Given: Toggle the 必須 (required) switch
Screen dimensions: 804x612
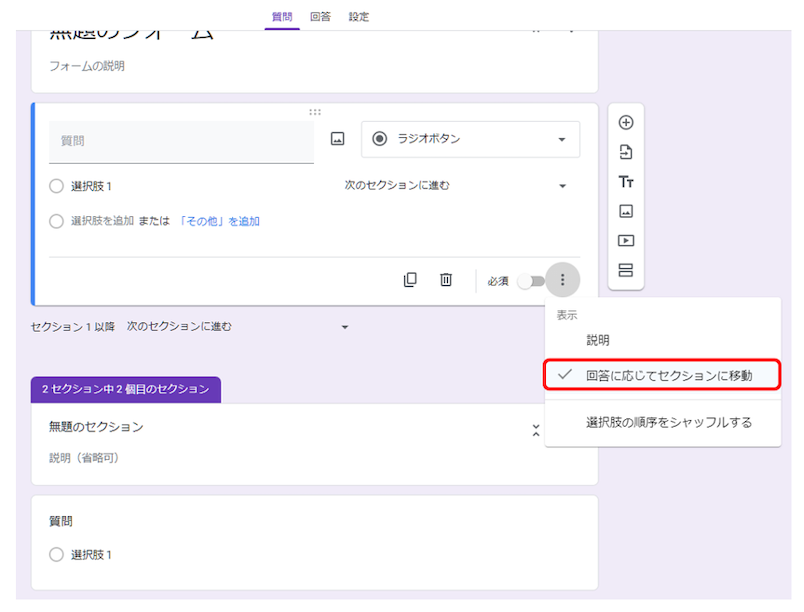Looking at the screenshot, I should pyautogui.click(x=530, y=281).
